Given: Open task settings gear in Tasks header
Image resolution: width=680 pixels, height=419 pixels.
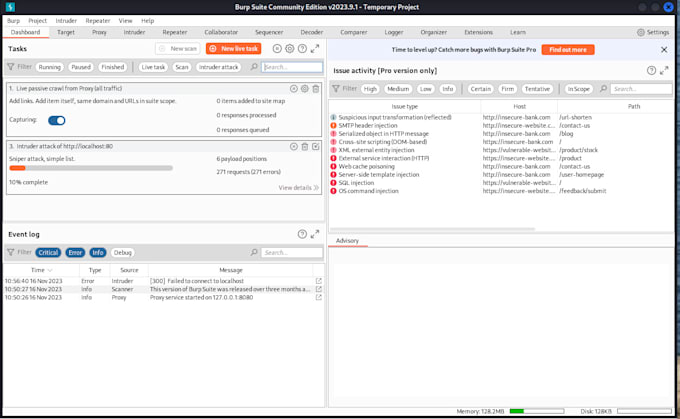Looking at the screenshot, I should tap(290, 49).
